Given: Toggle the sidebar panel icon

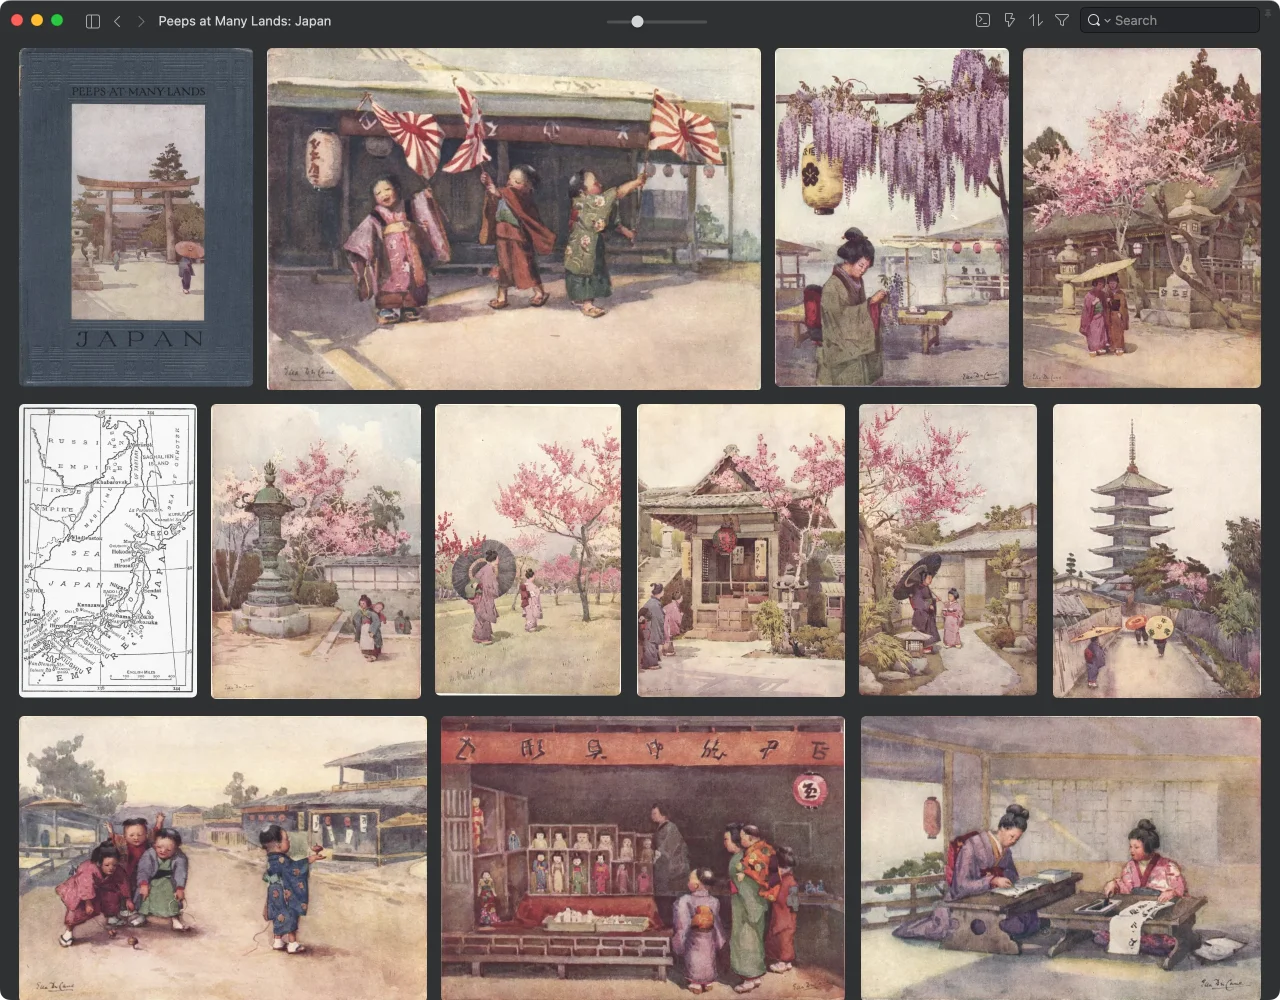Looking at the screenshot, I should click(93, 21).
